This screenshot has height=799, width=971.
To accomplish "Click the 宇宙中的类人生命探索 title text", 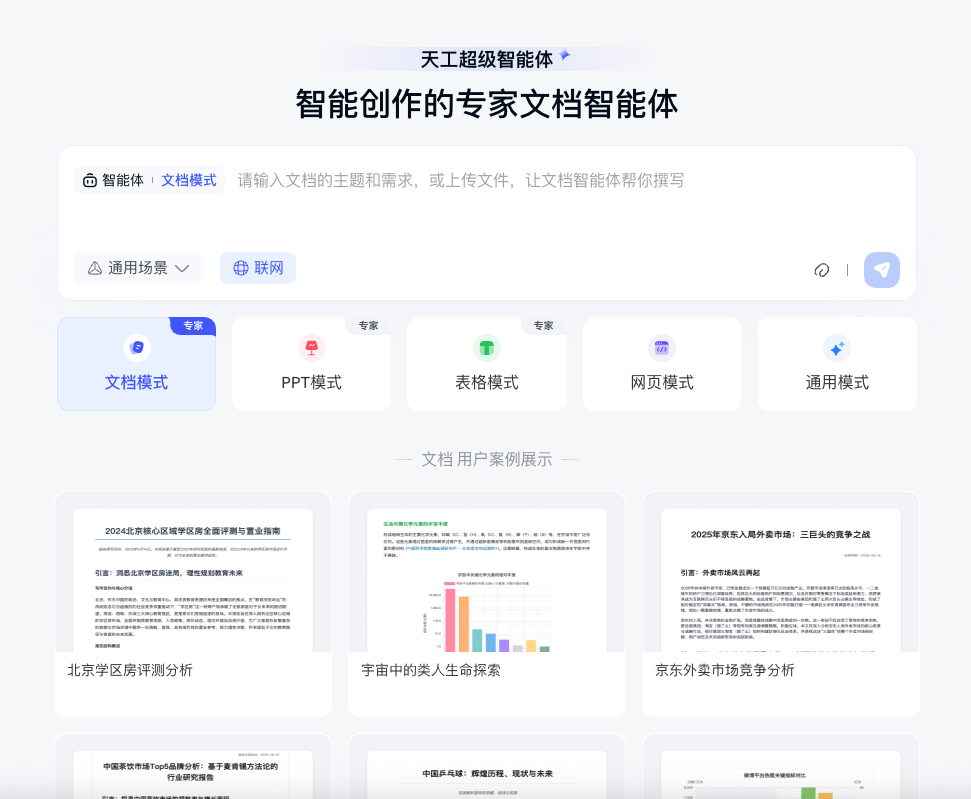I will (x=431, y=670).
